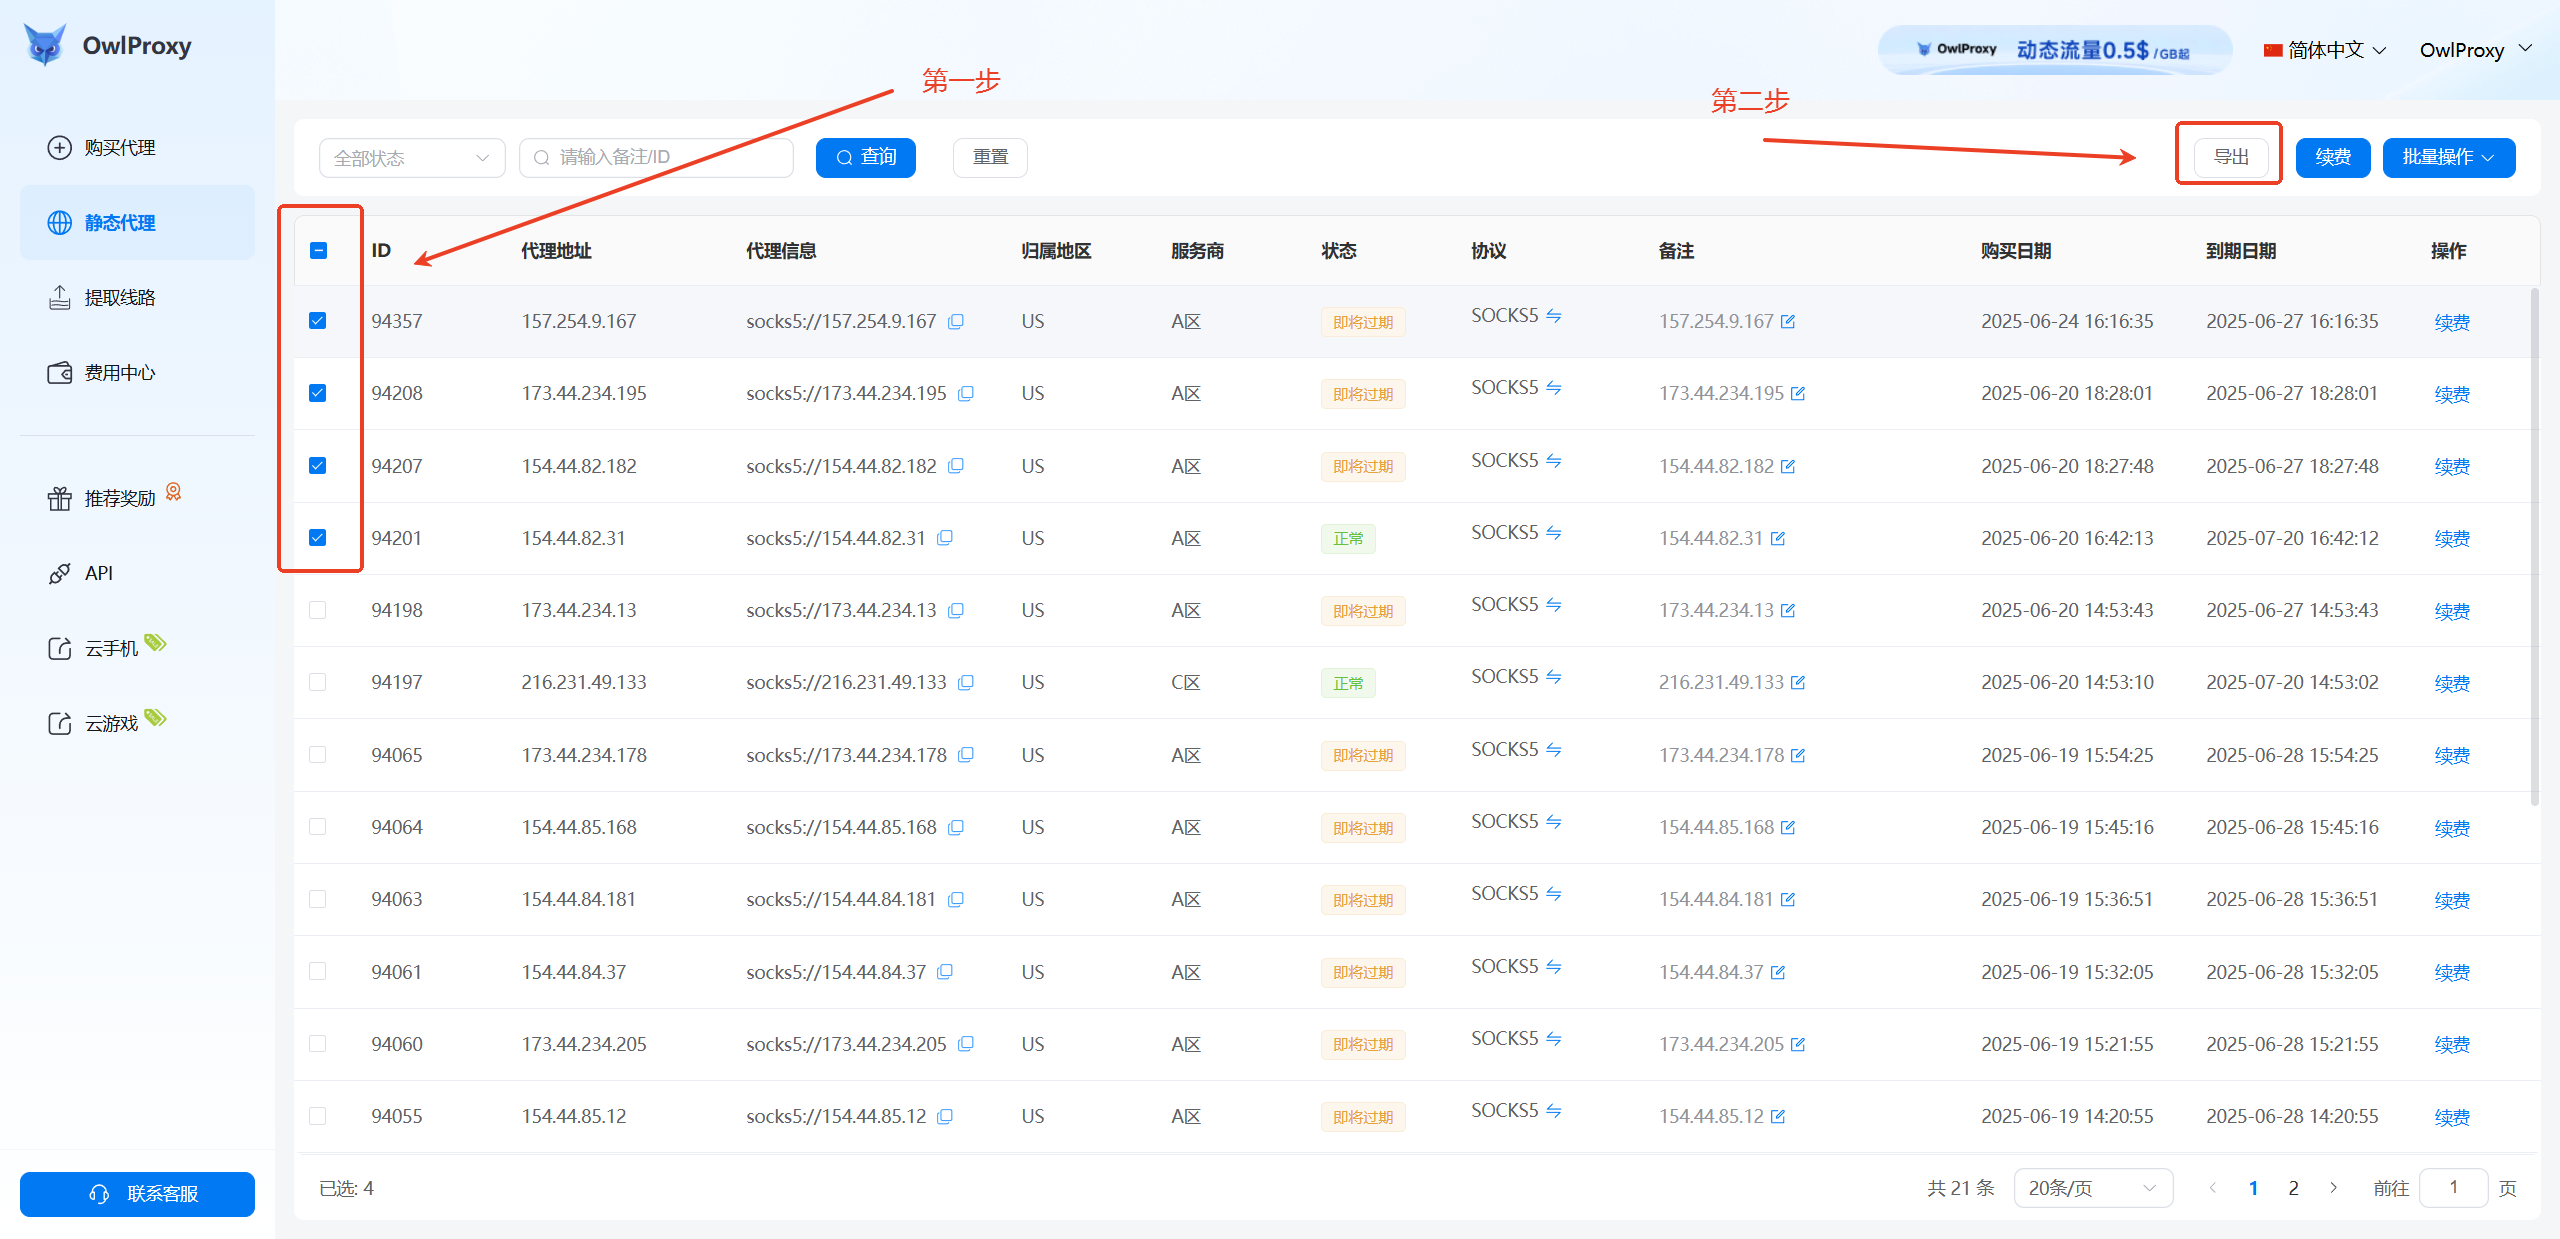Viewport: 2560px width, 1239px height.
Task: Check row 94065 checkbox
Action: (x=318, y=755)
